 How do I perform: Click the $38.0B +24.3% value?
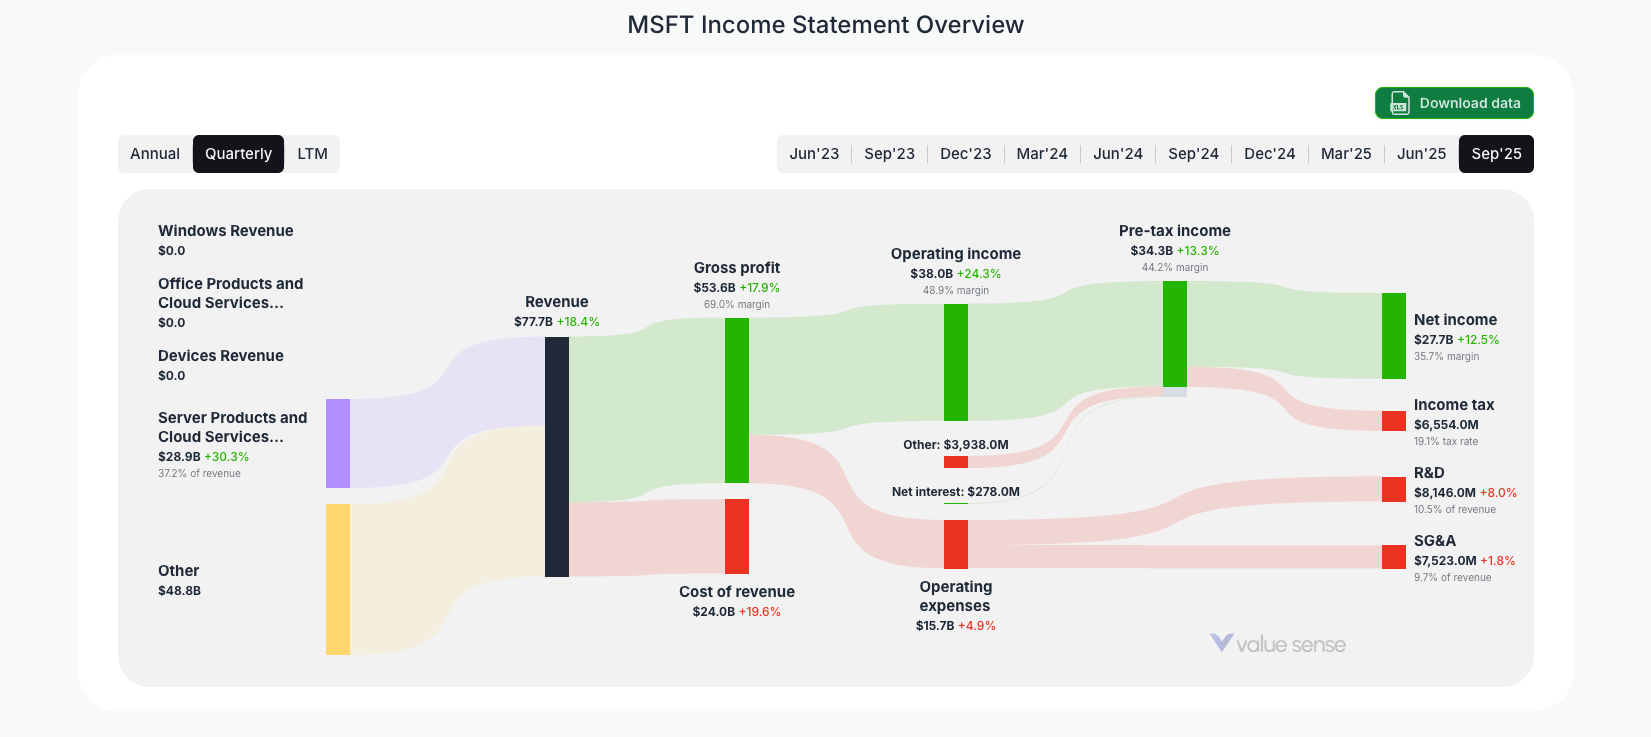coord(956,274)
